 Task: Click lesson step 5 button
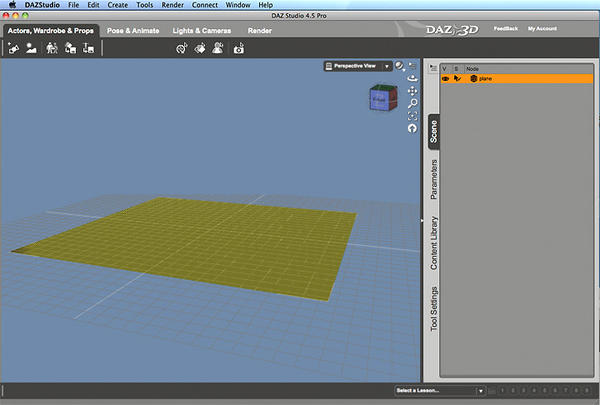[x=544, y=391]
